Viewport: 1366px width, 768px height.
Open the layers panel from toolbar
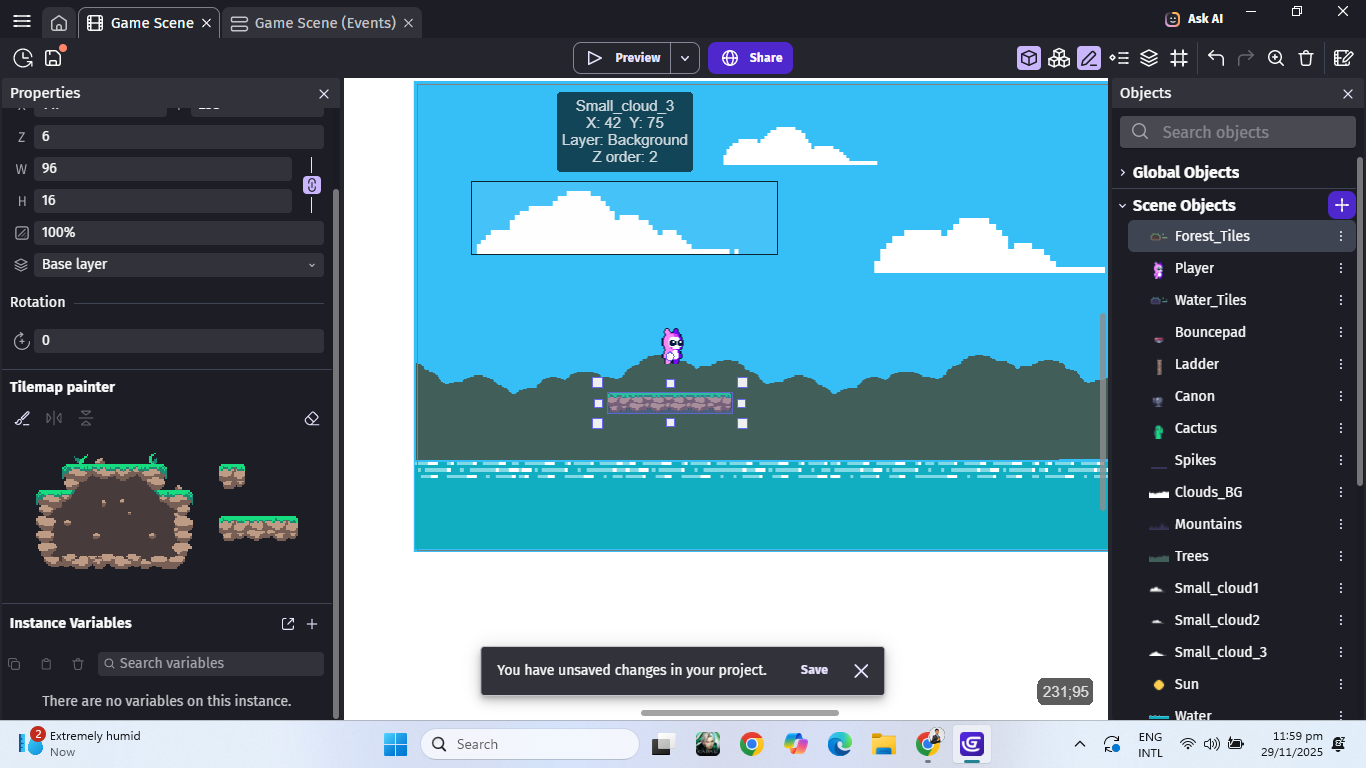[x=1149, y=58]
